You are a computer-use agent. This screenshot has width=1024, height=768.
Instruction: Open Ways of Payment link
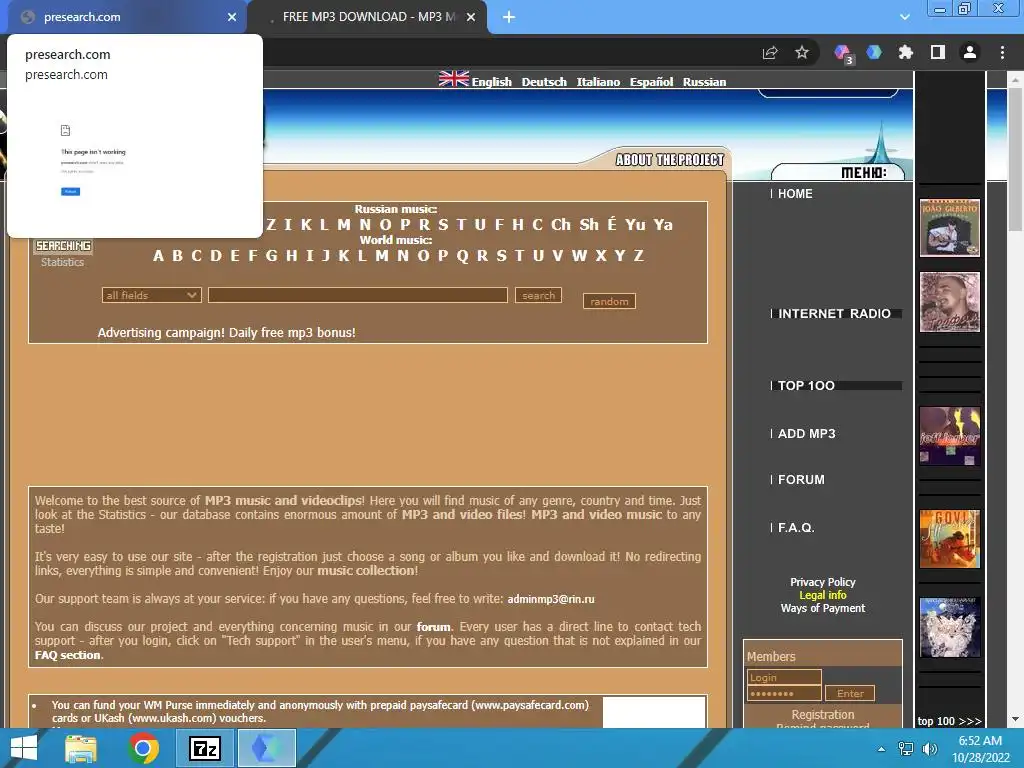pos(822,608)
